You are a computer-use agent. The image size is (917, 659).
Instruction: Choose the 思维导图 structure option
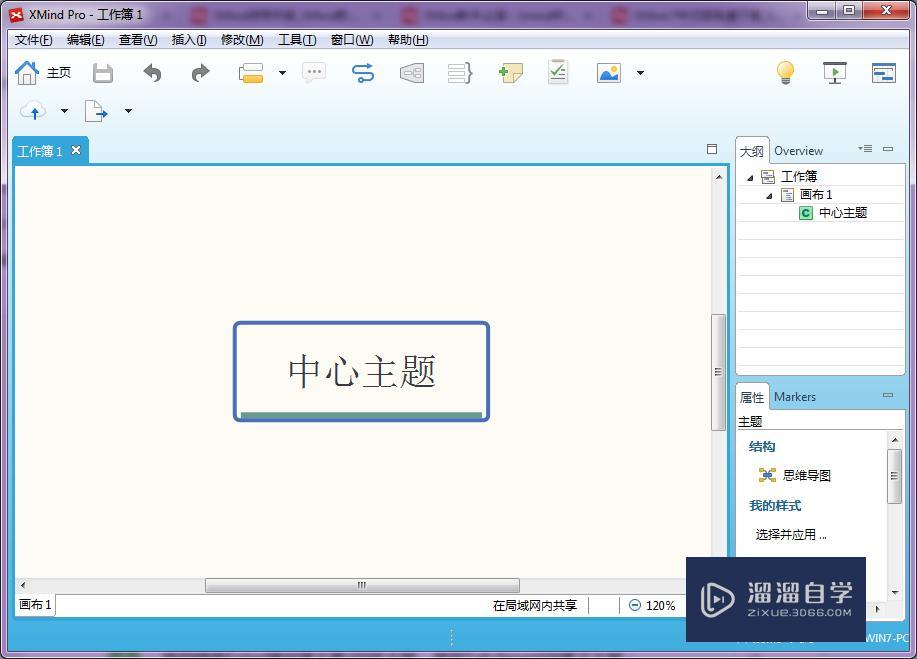point(795,475)
